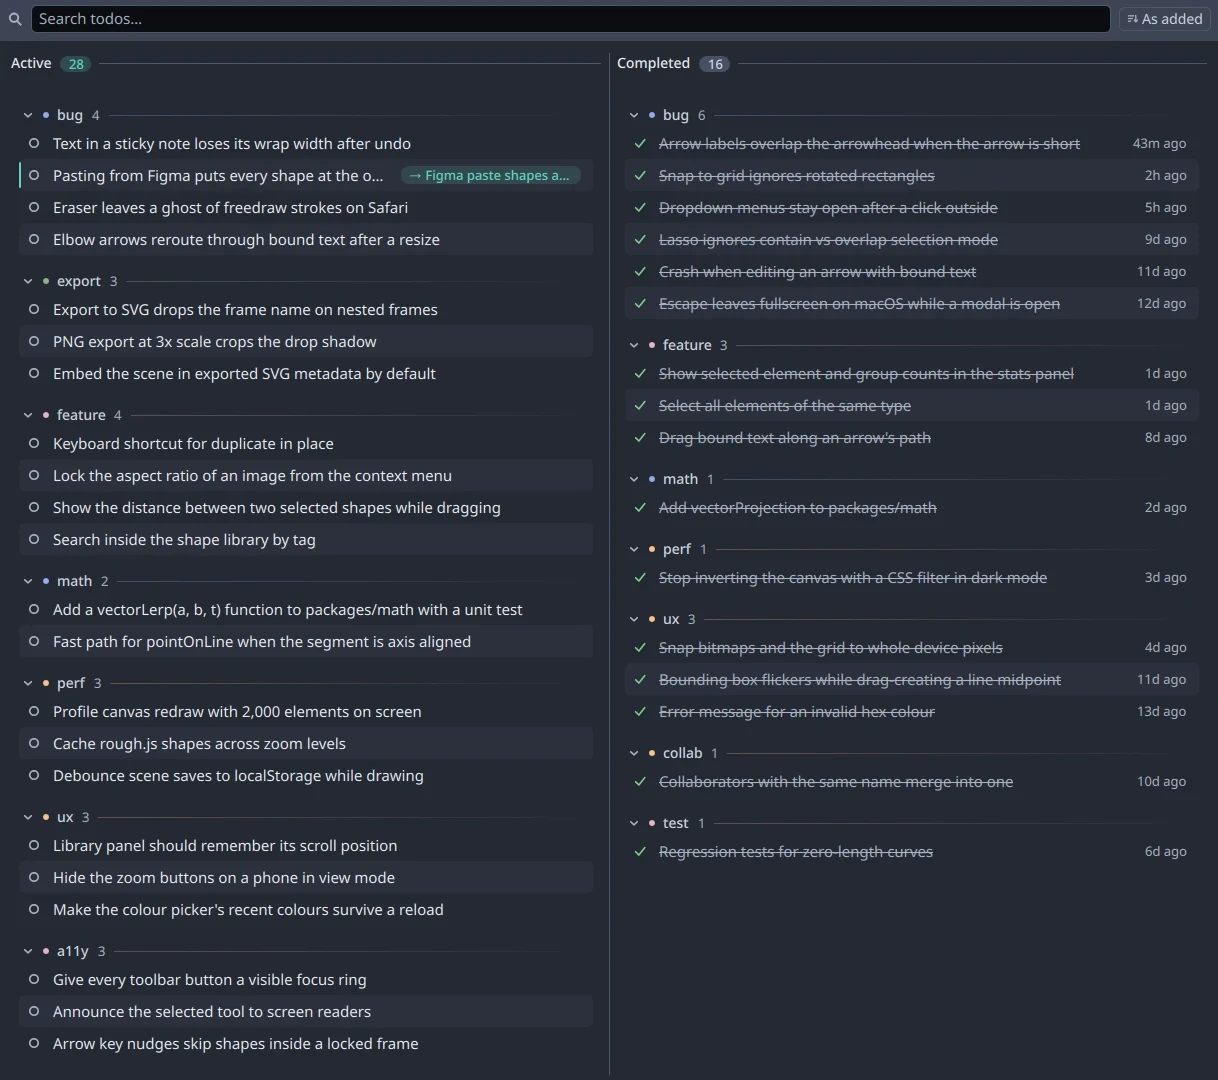Open 'Search inside the shape library by tag'
This screenshot has height=1080, width=1218.
pos(306,539)
